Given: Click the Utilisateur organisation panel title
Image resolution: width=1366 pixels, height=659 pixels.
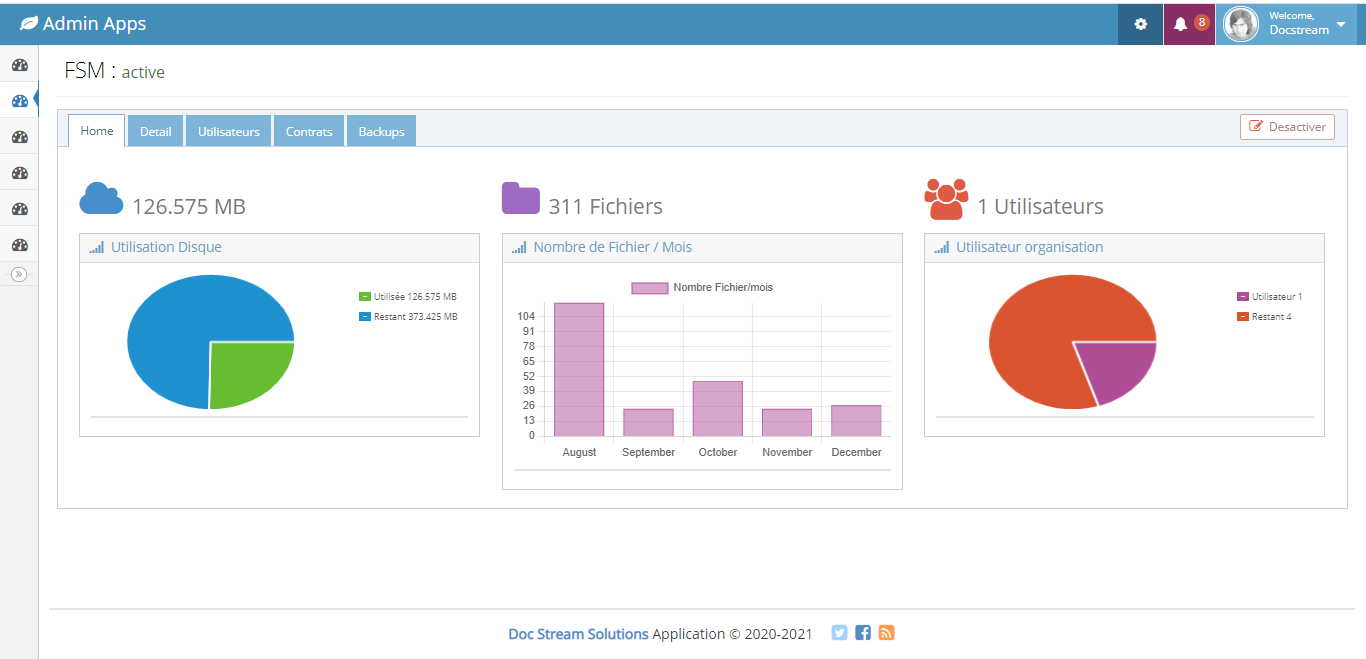Looking at the screenshot, I should coord(1030,247).
